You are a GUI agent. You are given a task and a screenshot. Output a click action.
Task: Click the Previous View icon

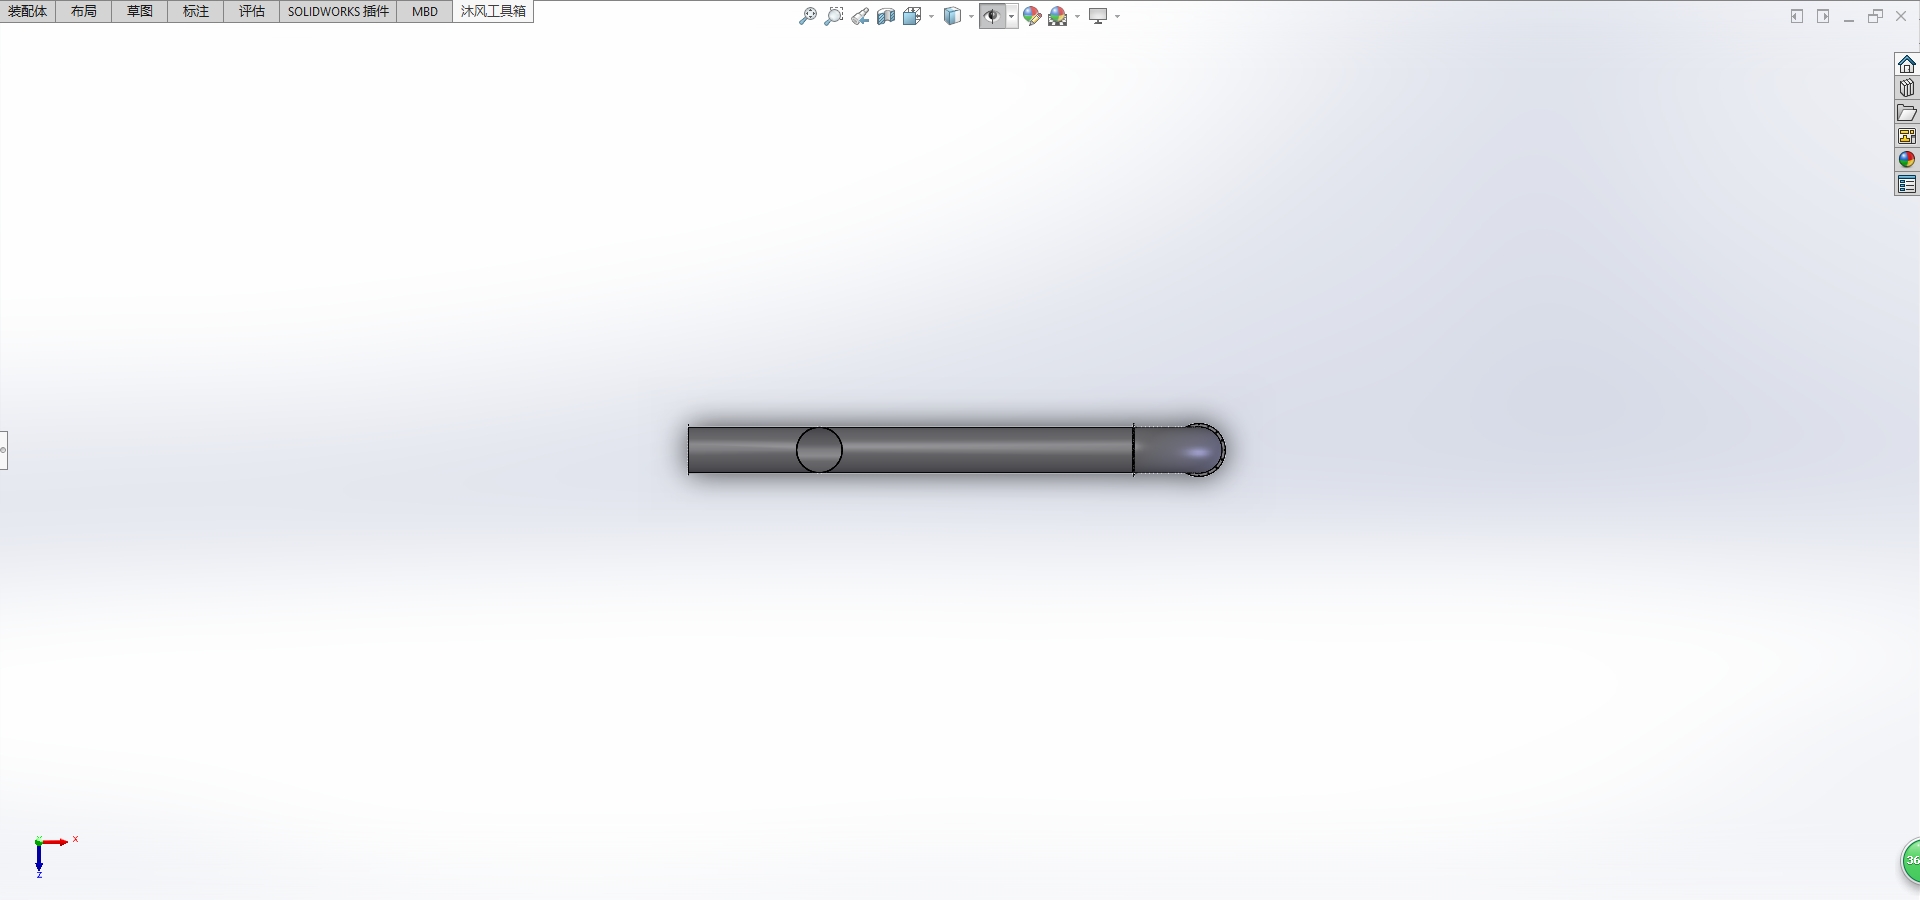[x=860, y=16]
